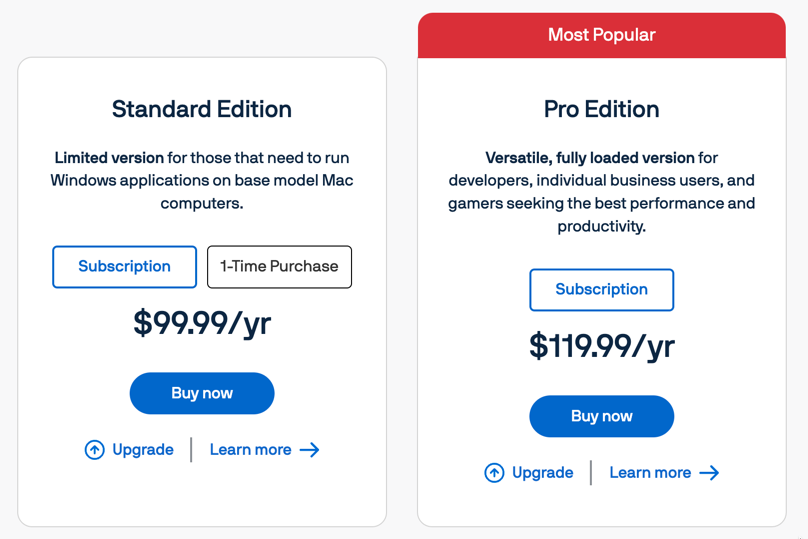Select Subscription option in Standard Edition card
This screenshot has width=808, height=539.
pos(124,266)
